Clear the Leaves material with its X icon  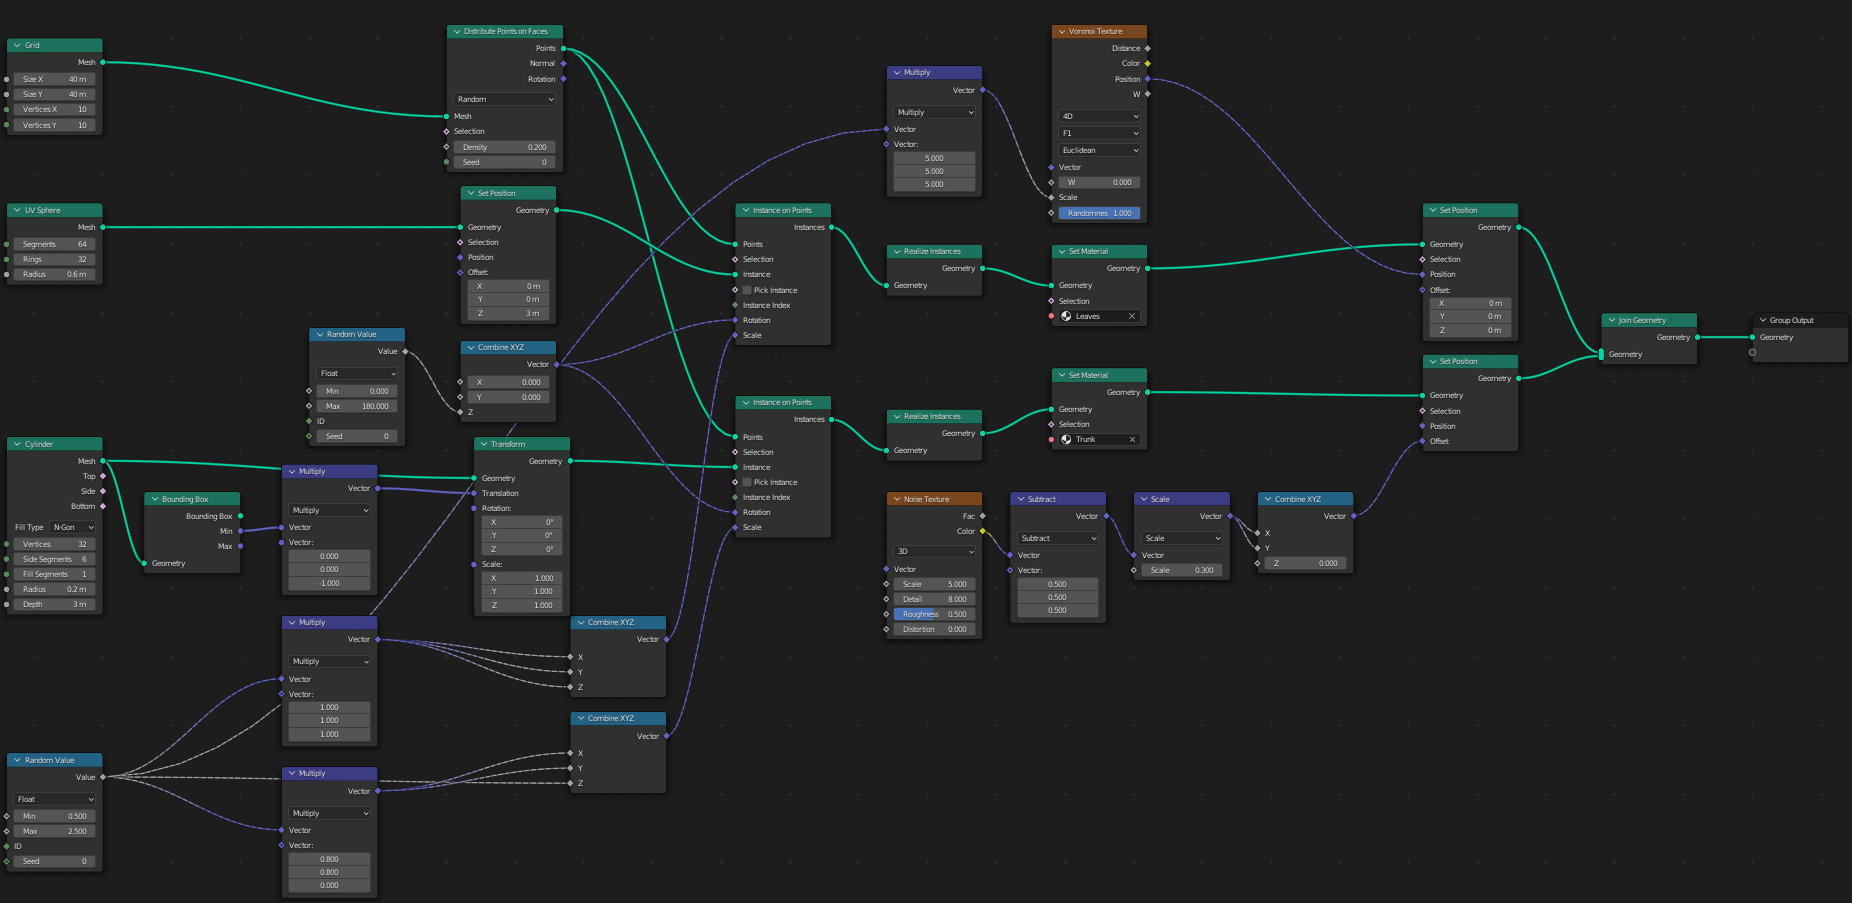coord(1132,316)
